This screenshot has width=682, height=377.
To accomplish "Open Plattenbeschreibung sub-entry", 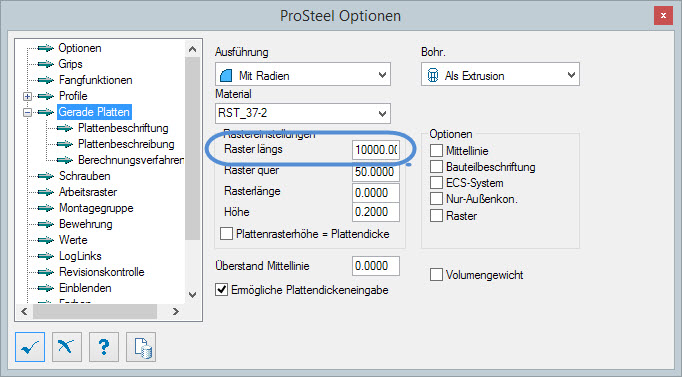I will [126, 144].
